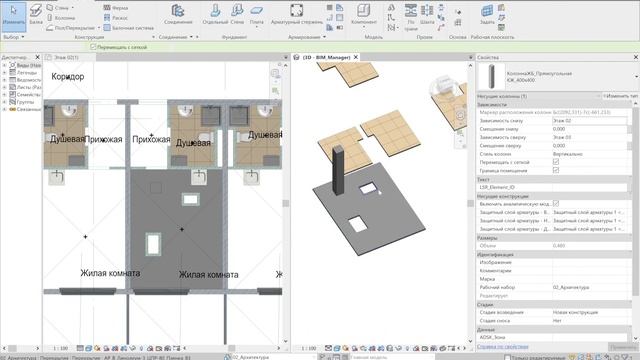Click 'Изменить тип' button in properties
The width and height of the screenshot is (640, 360).
(x=620, y=96)
